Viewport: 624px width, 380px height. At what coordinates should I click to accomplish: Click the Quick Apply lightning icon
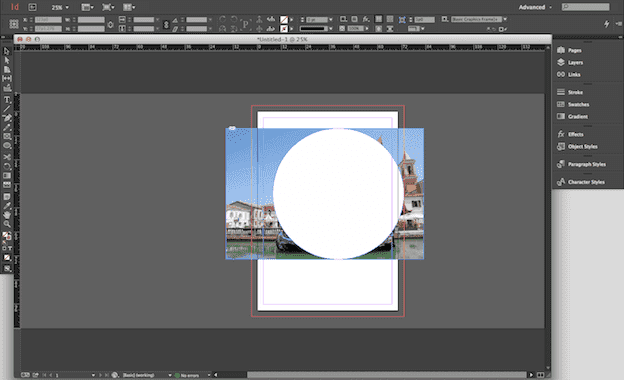606,24
